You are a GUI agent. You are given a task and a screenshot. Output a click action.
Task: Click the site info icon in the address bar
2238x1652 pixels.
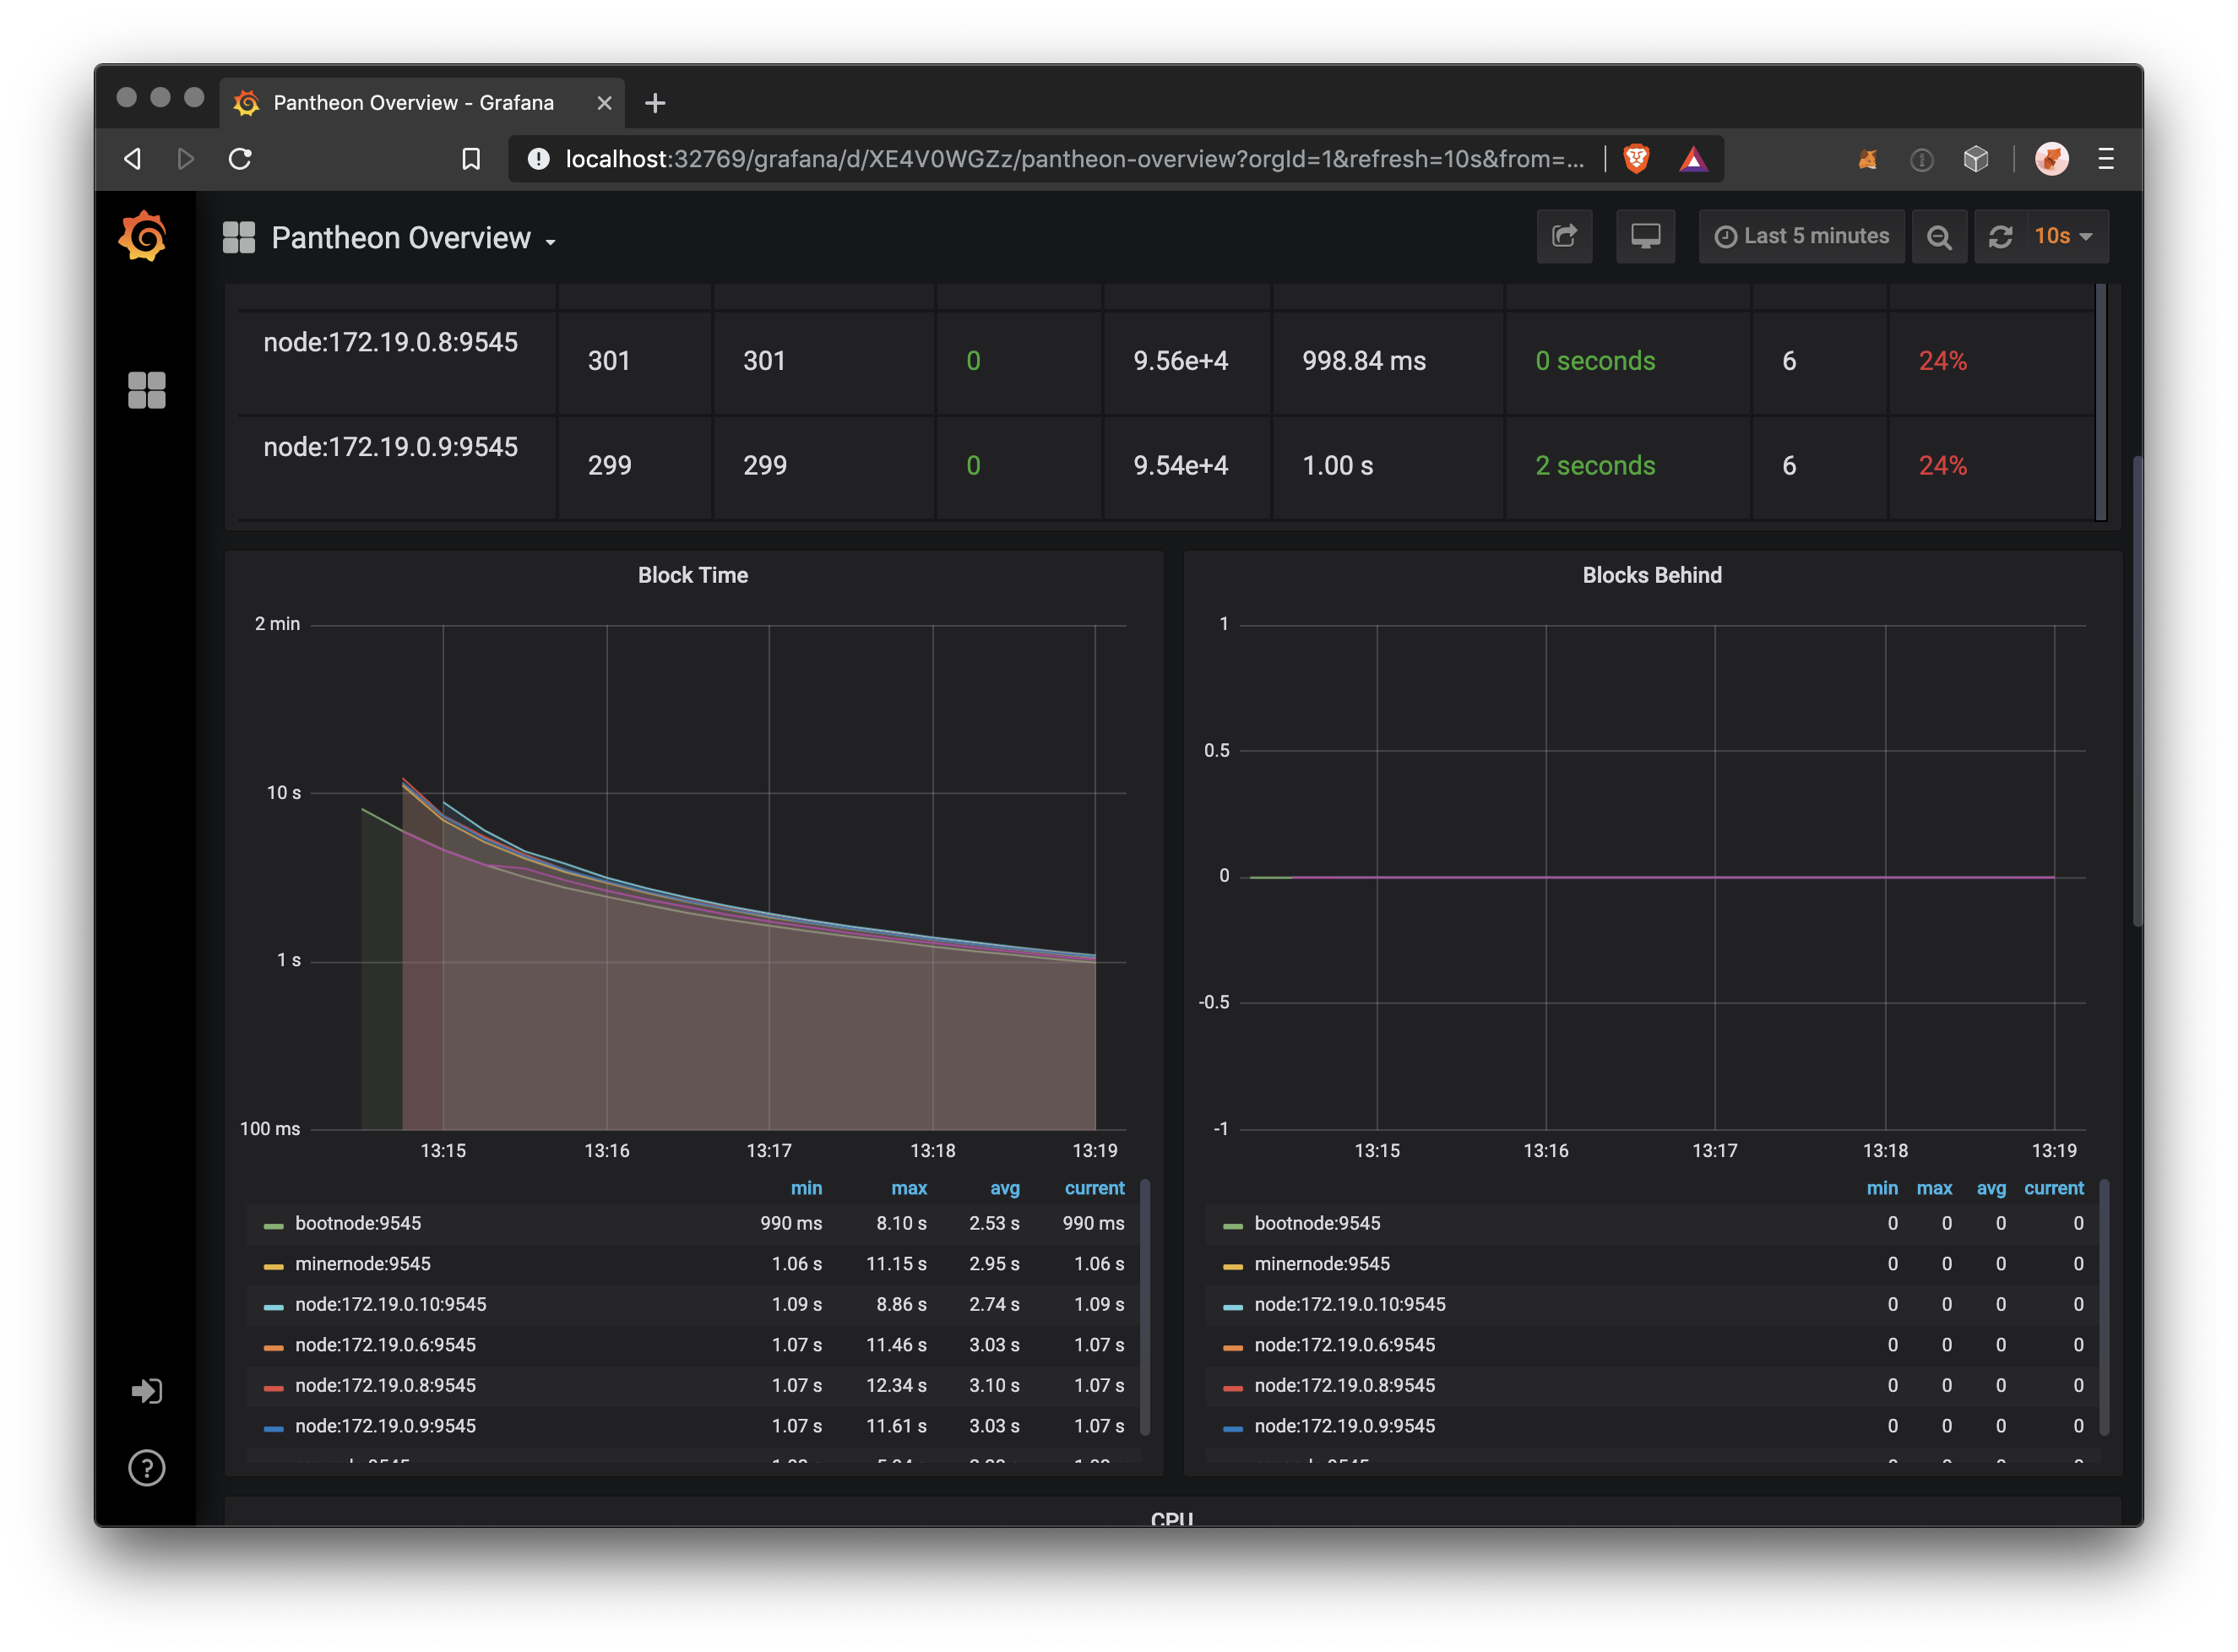[538, 159]
